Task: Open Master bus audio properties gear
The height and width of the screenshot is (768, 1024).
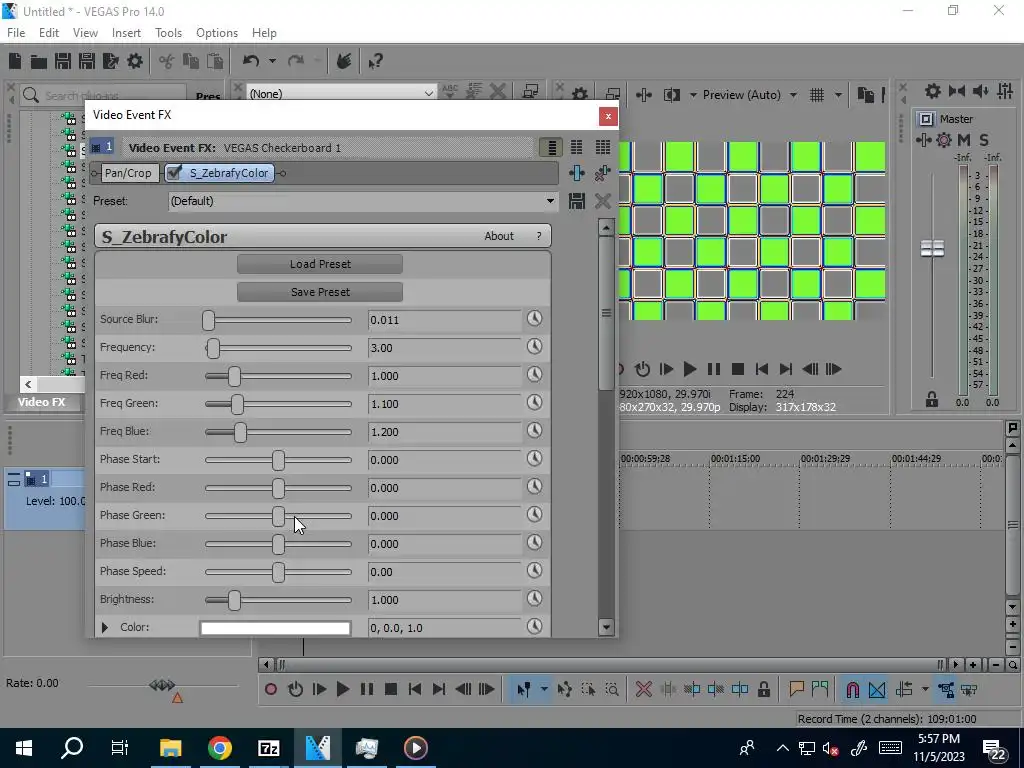Action: (x=933, y=91)
